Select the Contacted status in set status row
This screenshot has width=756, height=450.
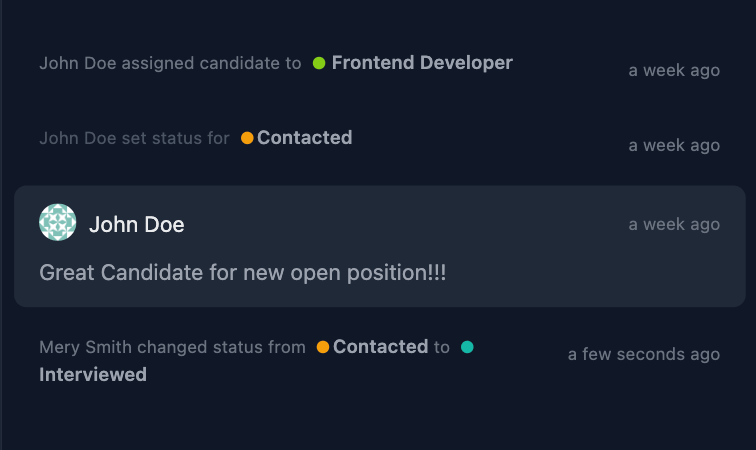304,138
